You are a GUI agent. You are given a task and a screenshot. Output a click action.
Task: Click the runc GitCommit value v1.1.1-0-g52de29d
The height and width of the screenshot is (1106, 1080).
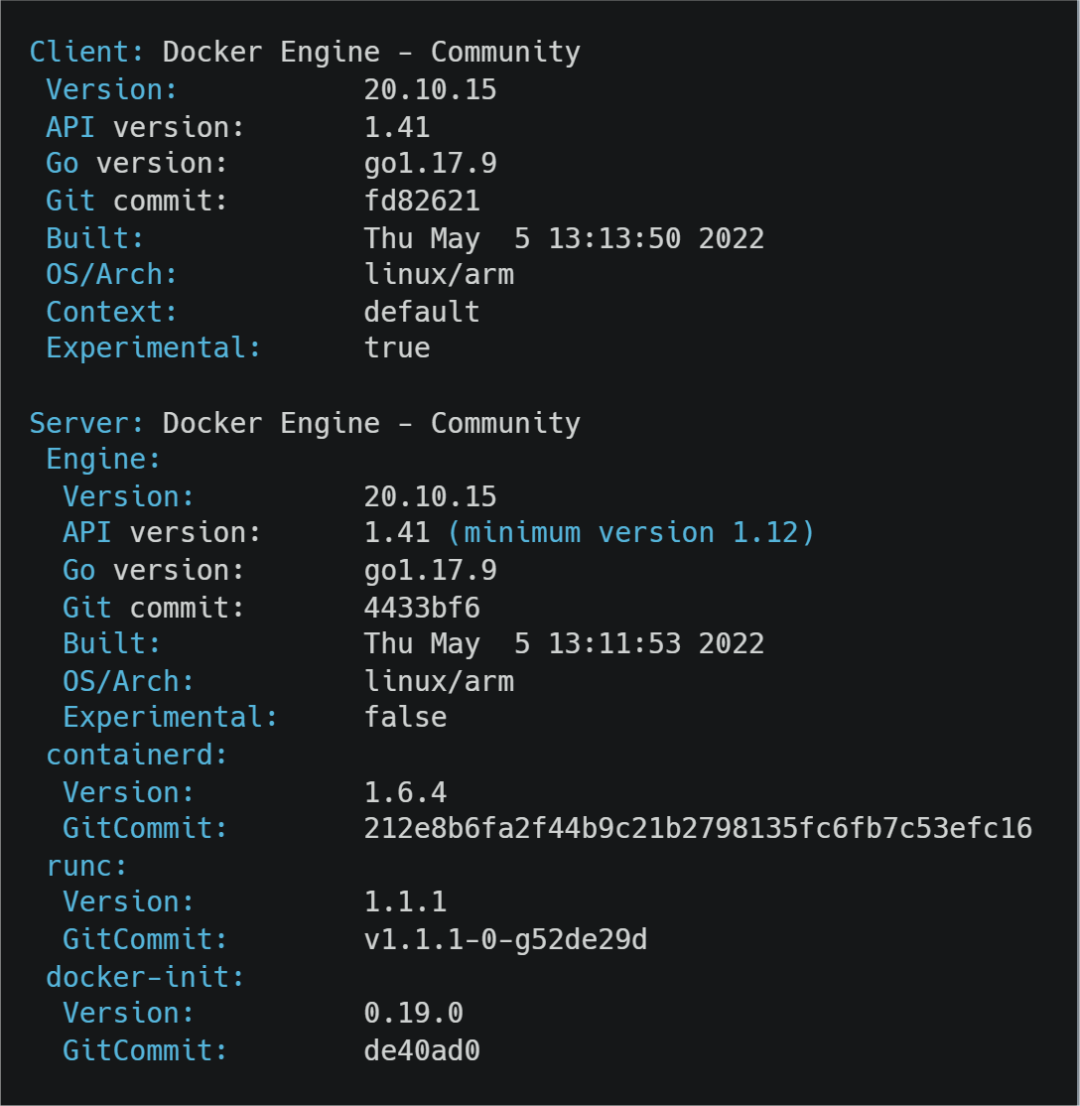(x=505, y=940)
